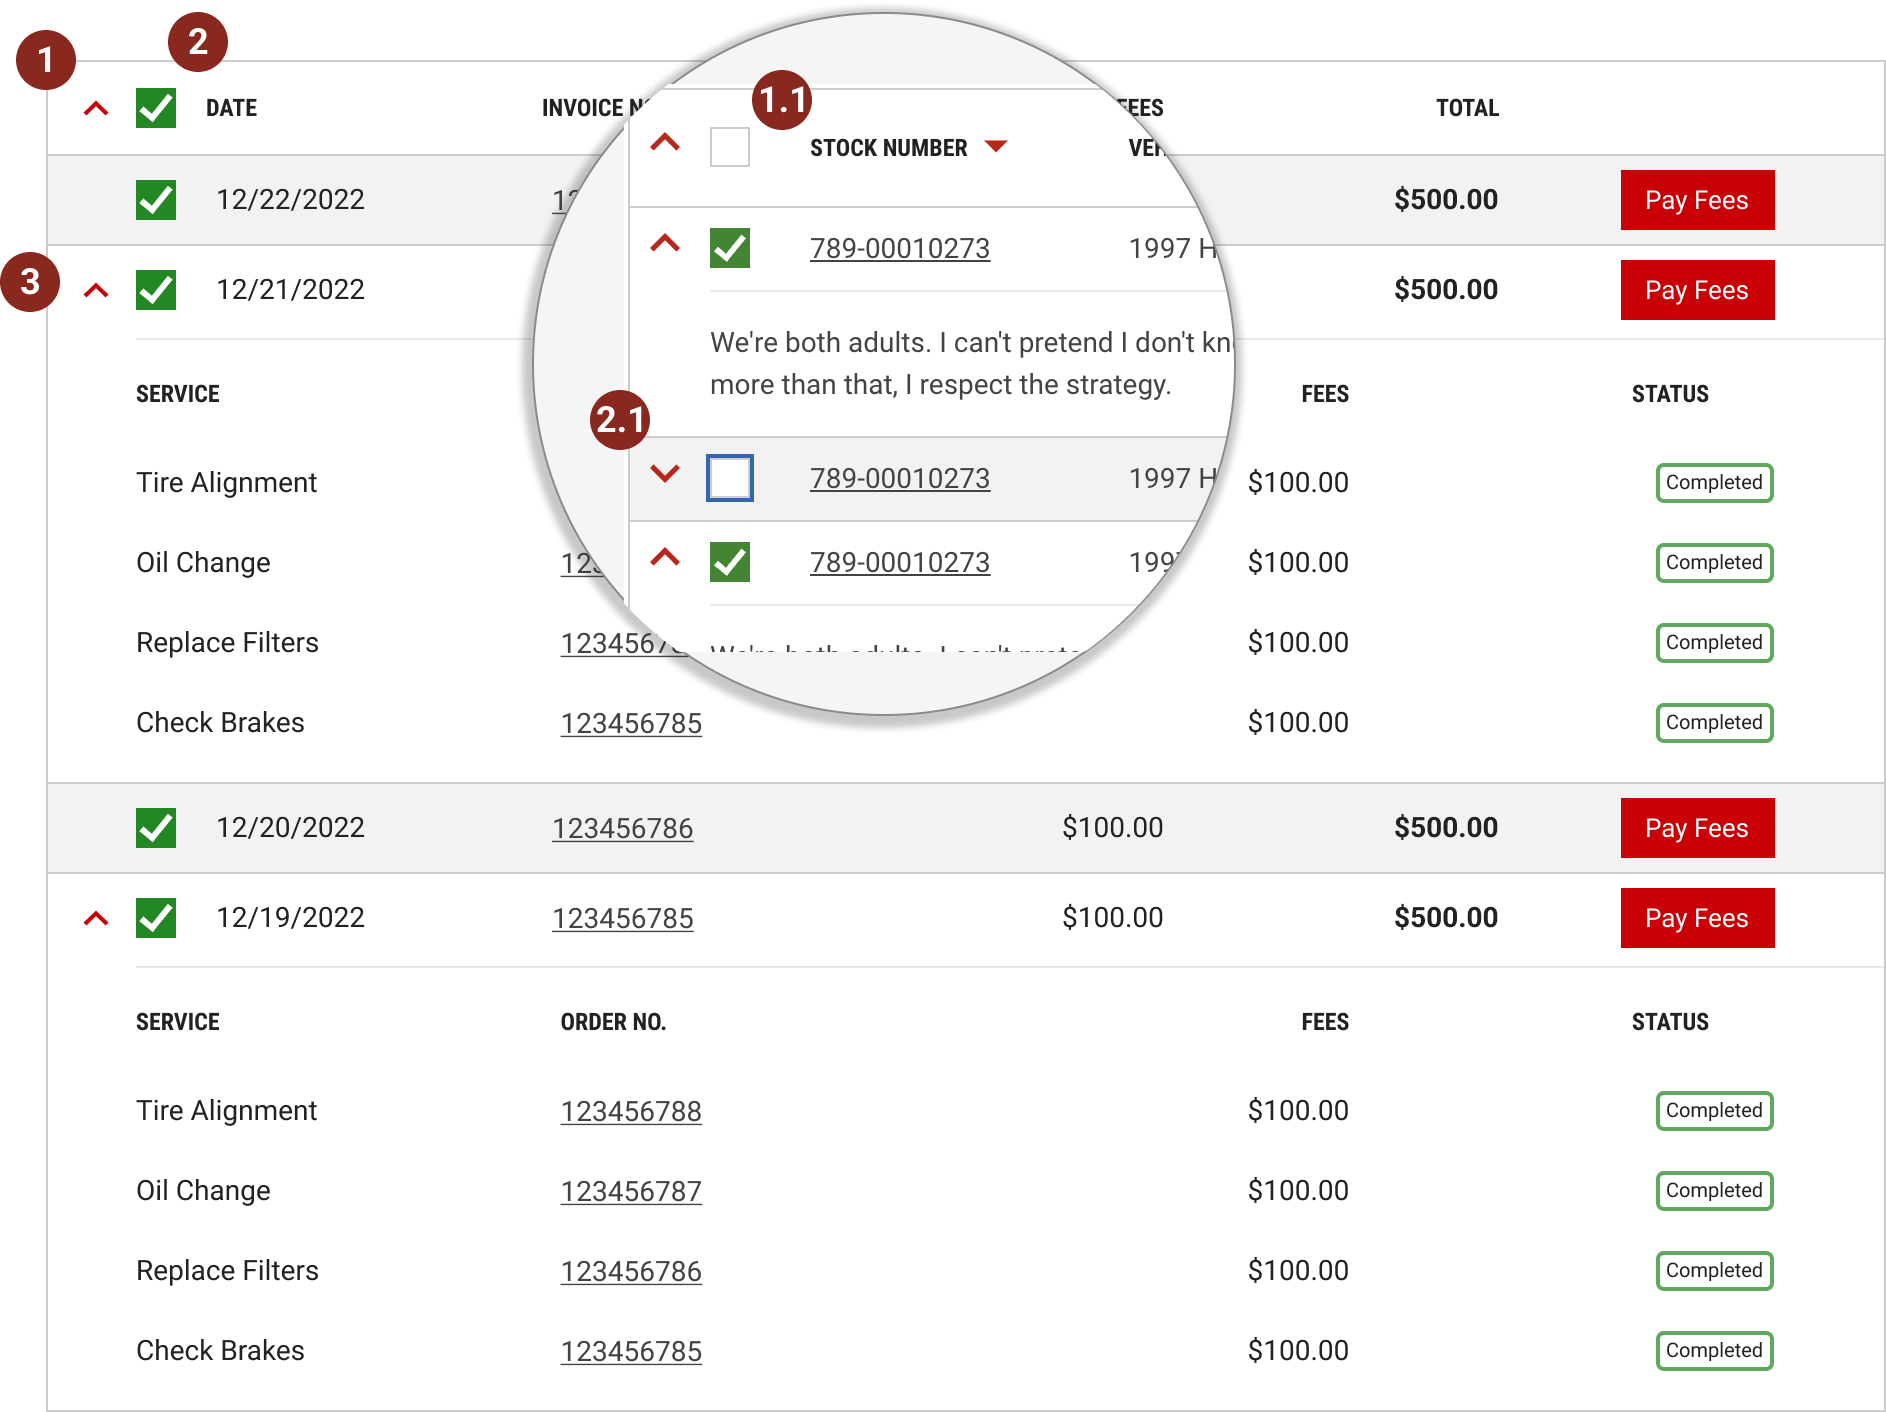Select the DATE column header
The height and width of the screenshot is (1412, 1886).
[x=231, y=108]
